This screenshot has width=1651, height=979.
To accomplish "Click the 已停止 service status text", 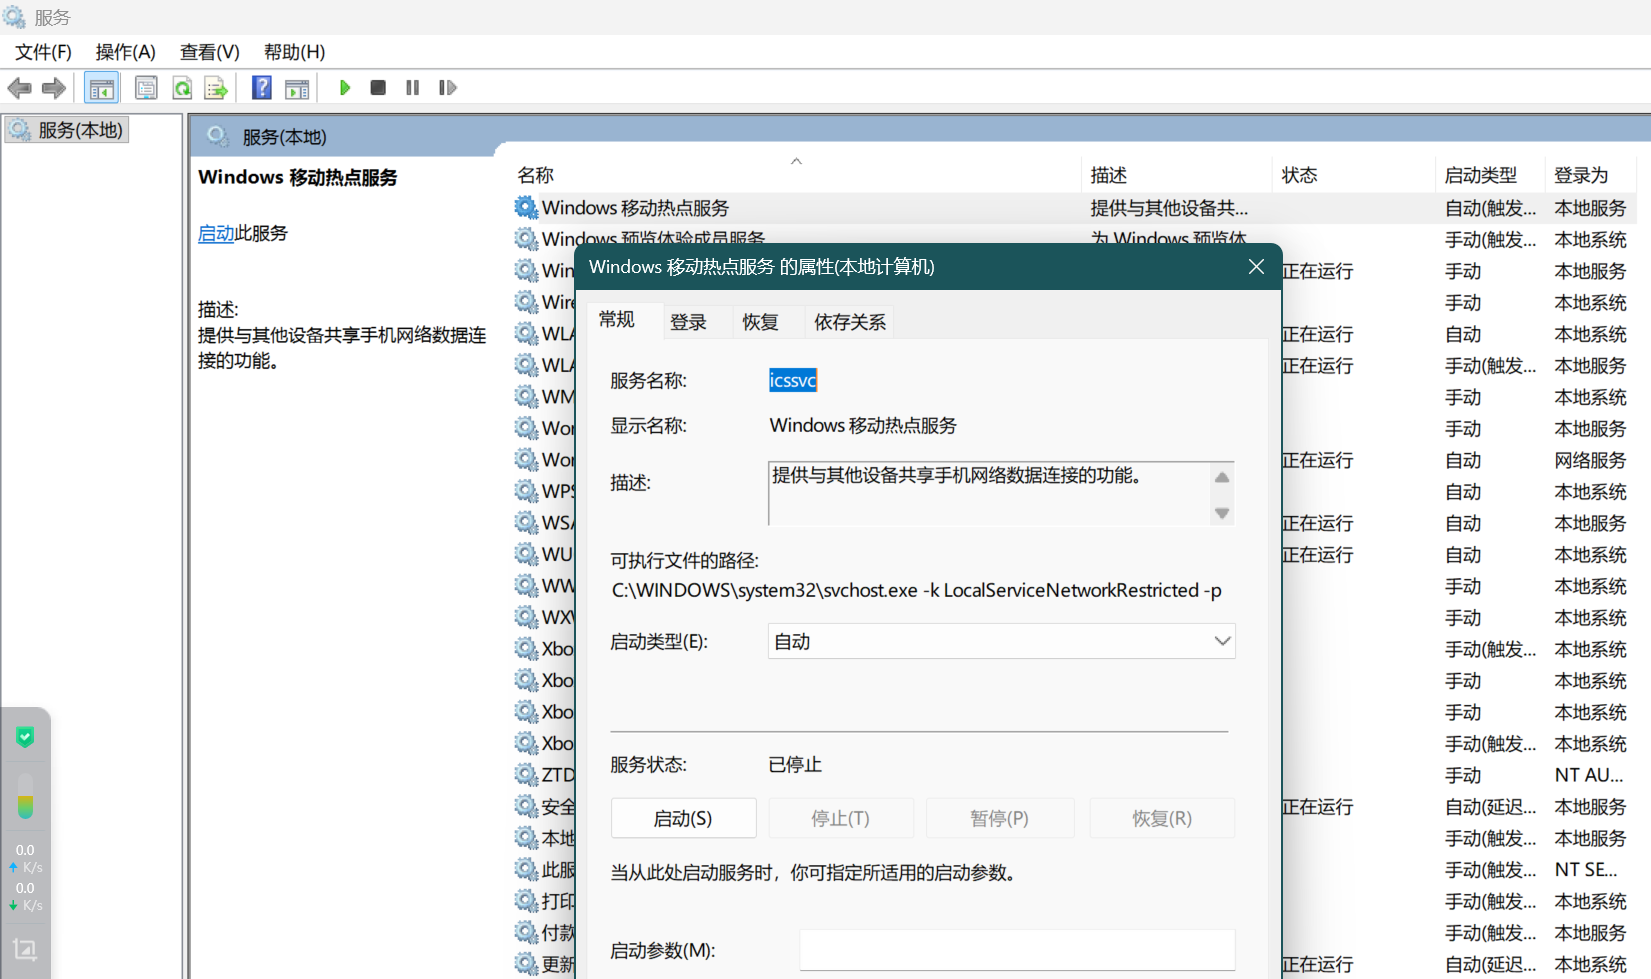I will [x=795, y=765].
